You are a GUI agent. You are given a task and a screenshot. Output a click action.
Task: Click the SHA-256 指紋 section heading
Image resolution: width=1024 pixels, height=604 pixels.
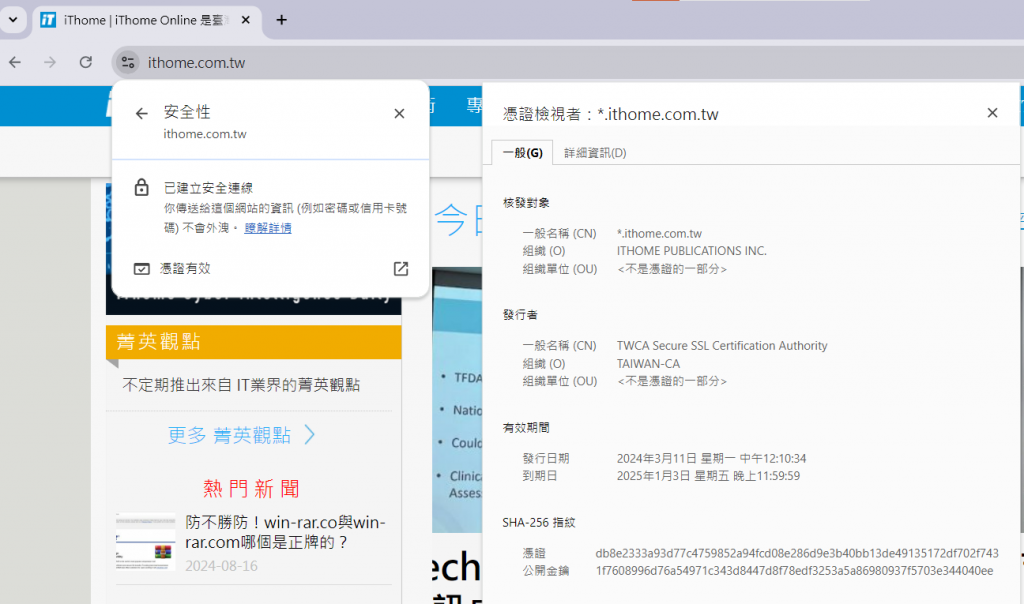click(x=539, y=522)
